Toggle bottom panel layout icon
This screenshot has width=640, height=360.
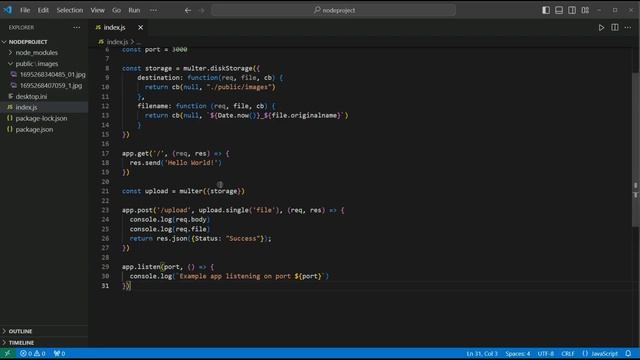(x=559, y=10)
